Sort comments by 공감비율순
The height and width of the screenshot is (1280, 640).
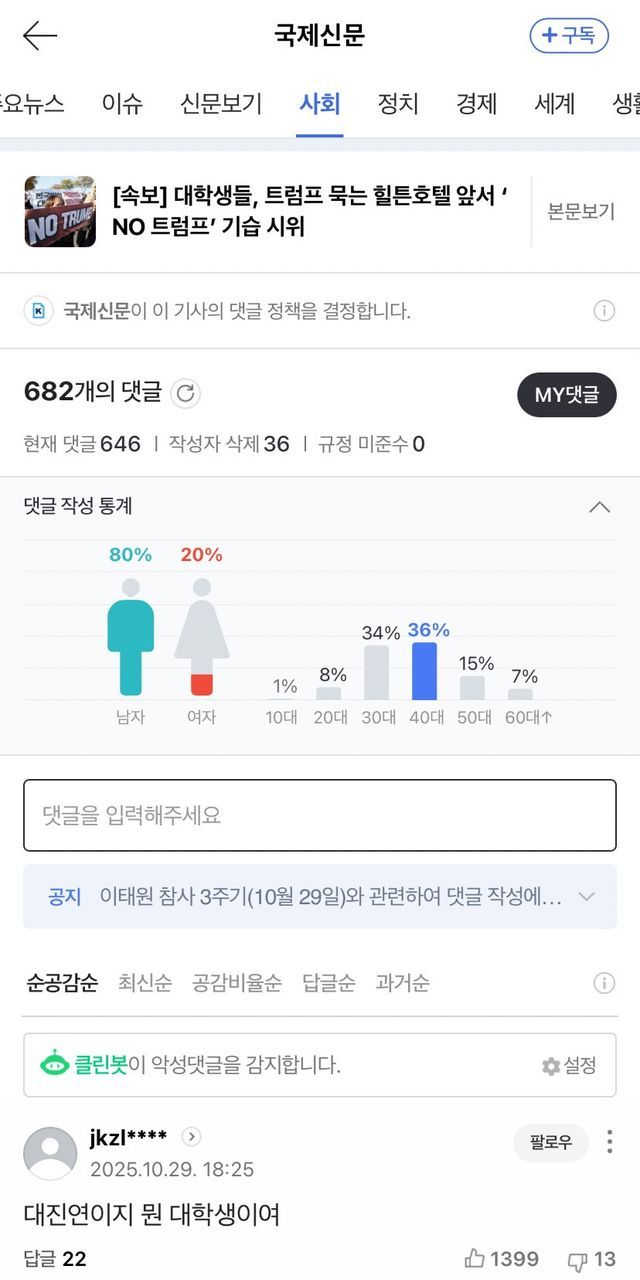[237, 983]
